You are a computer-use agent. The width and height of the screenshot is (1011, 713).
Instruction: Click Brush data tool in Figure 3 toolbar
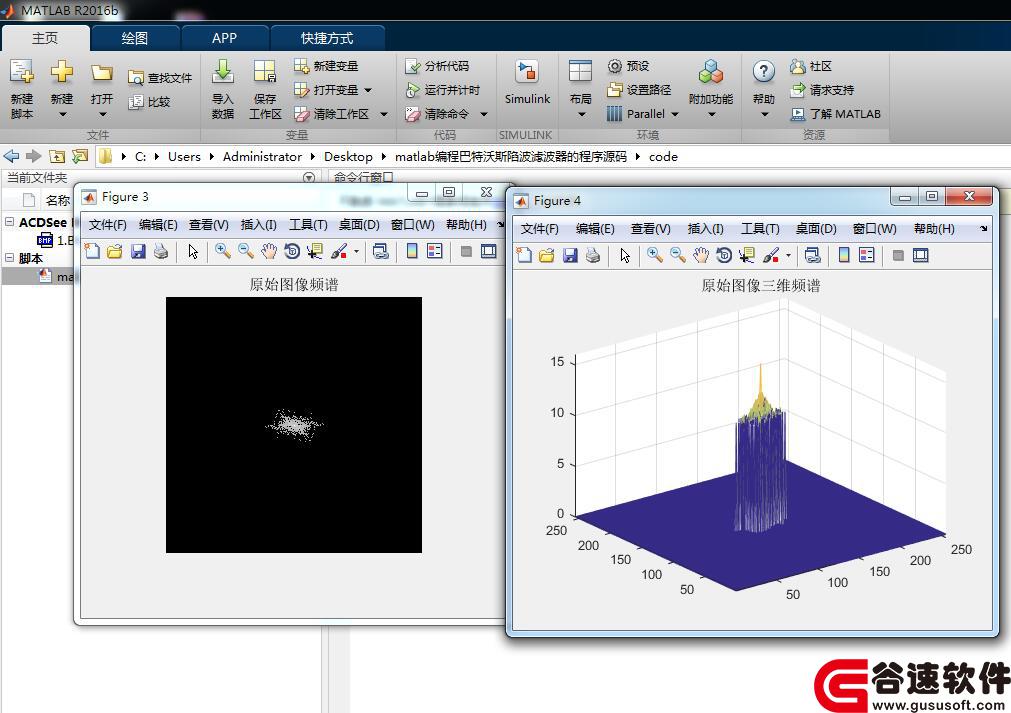[339, 251]
